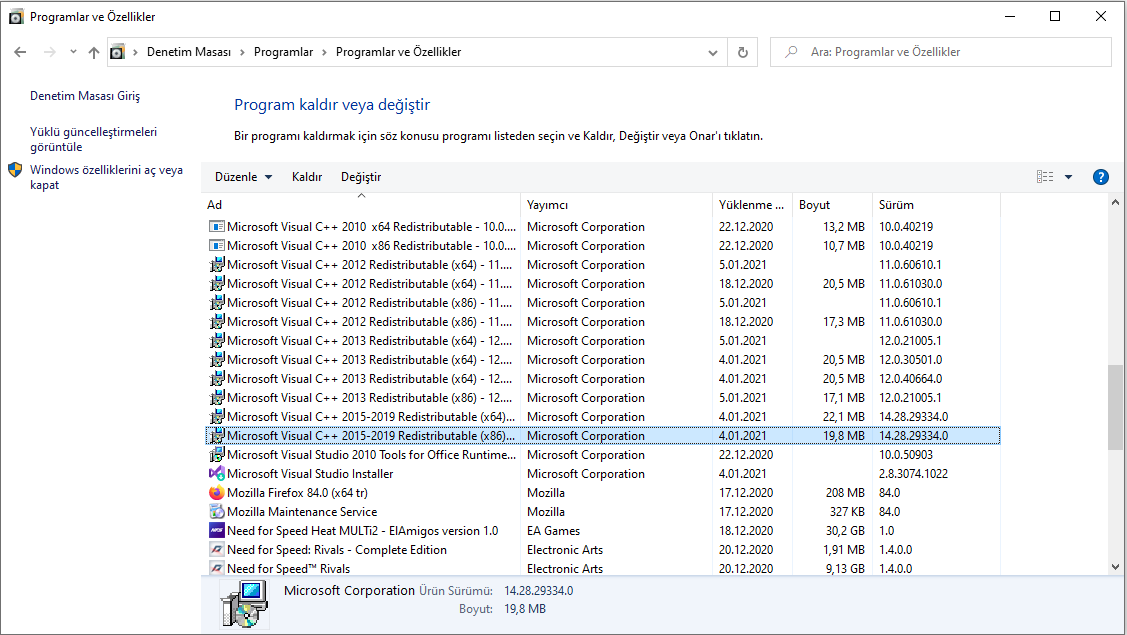Image resolution: width=1127 pixels, height=635 pixels.
Task: Select Visual C++ 2015-2019 Redistributable (x64) row
Action: click(x=602, y=416)
